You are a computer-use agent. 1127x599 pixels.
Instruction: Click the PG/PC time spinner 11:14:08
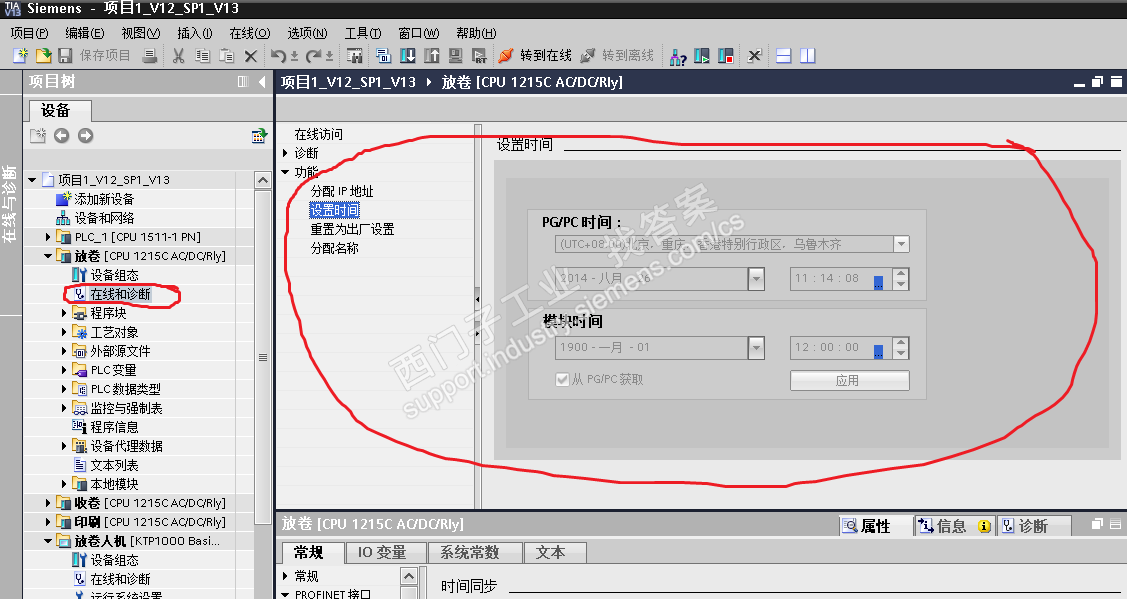[901, 278]
